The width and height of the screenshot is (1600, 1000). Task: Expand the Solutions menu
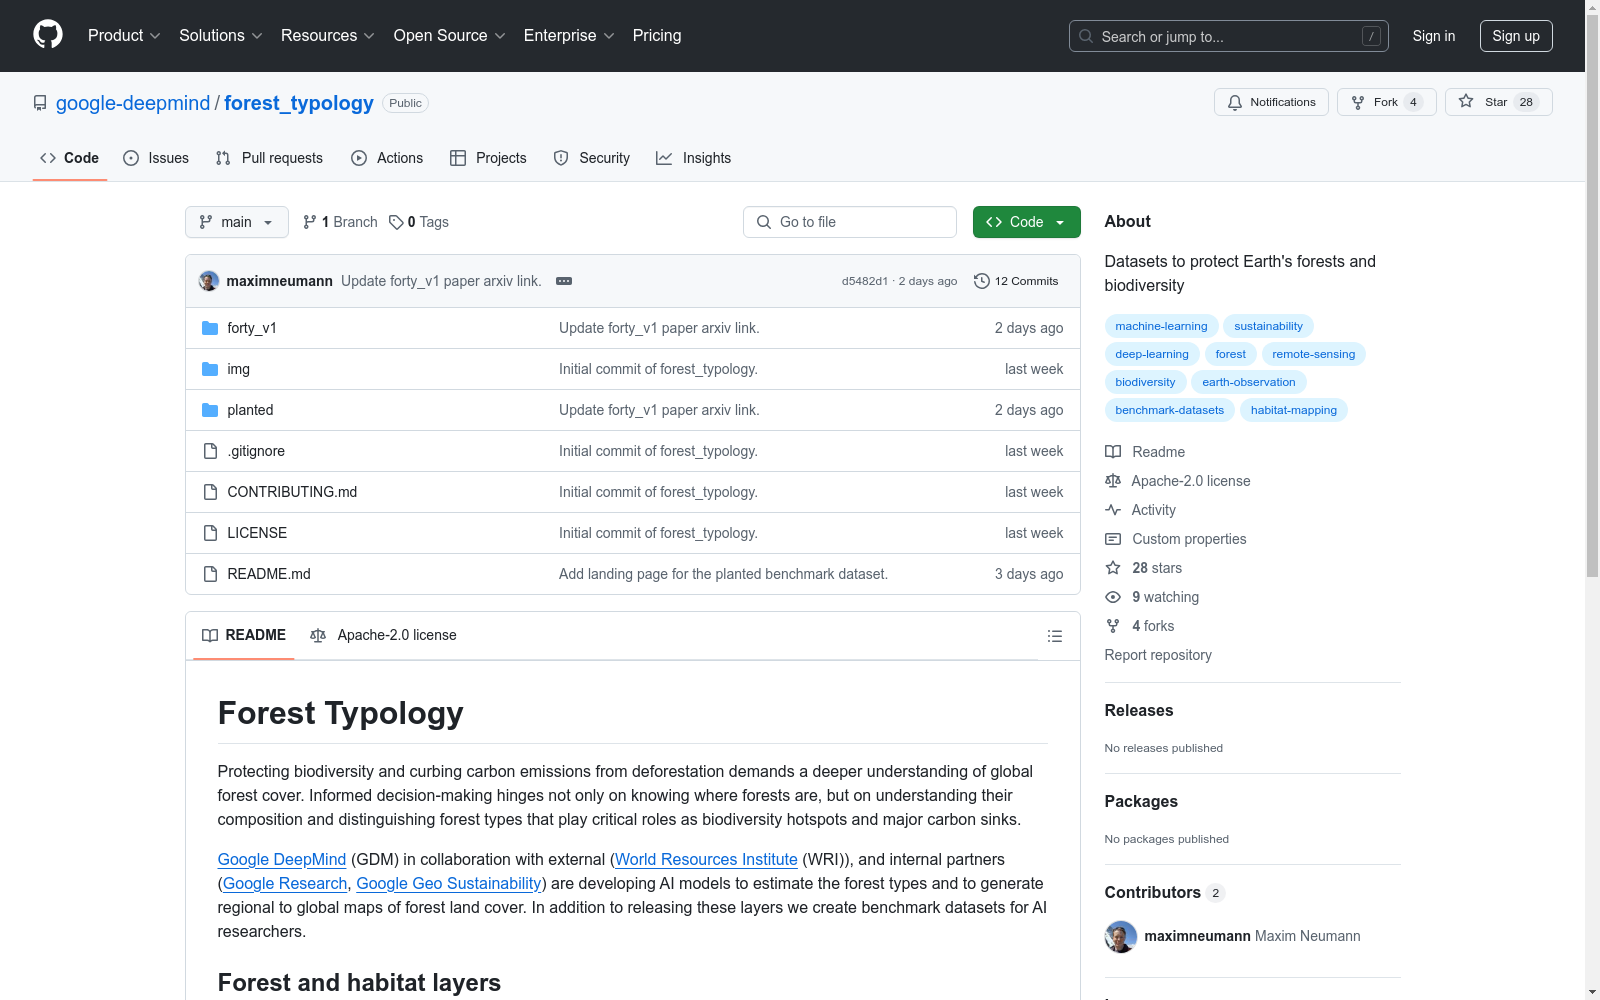pos(221,36)
